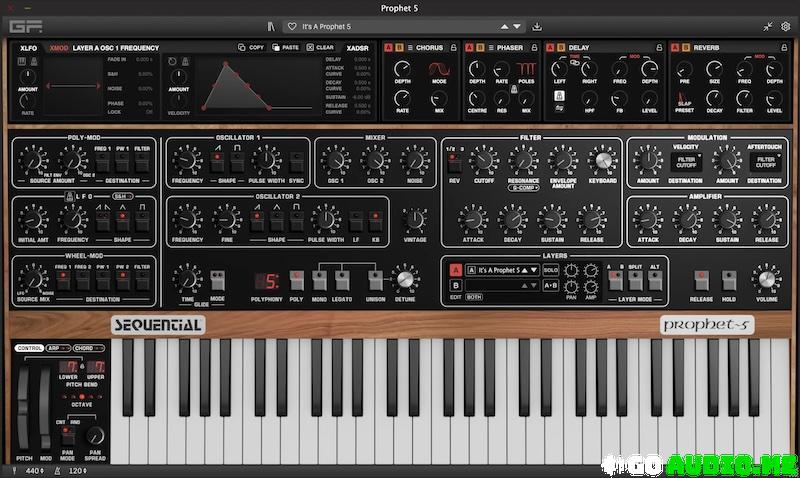Screen dimensions: 800x478
Task: Toggle Oscillator 2 LF switch
Action: click(356, 221)
